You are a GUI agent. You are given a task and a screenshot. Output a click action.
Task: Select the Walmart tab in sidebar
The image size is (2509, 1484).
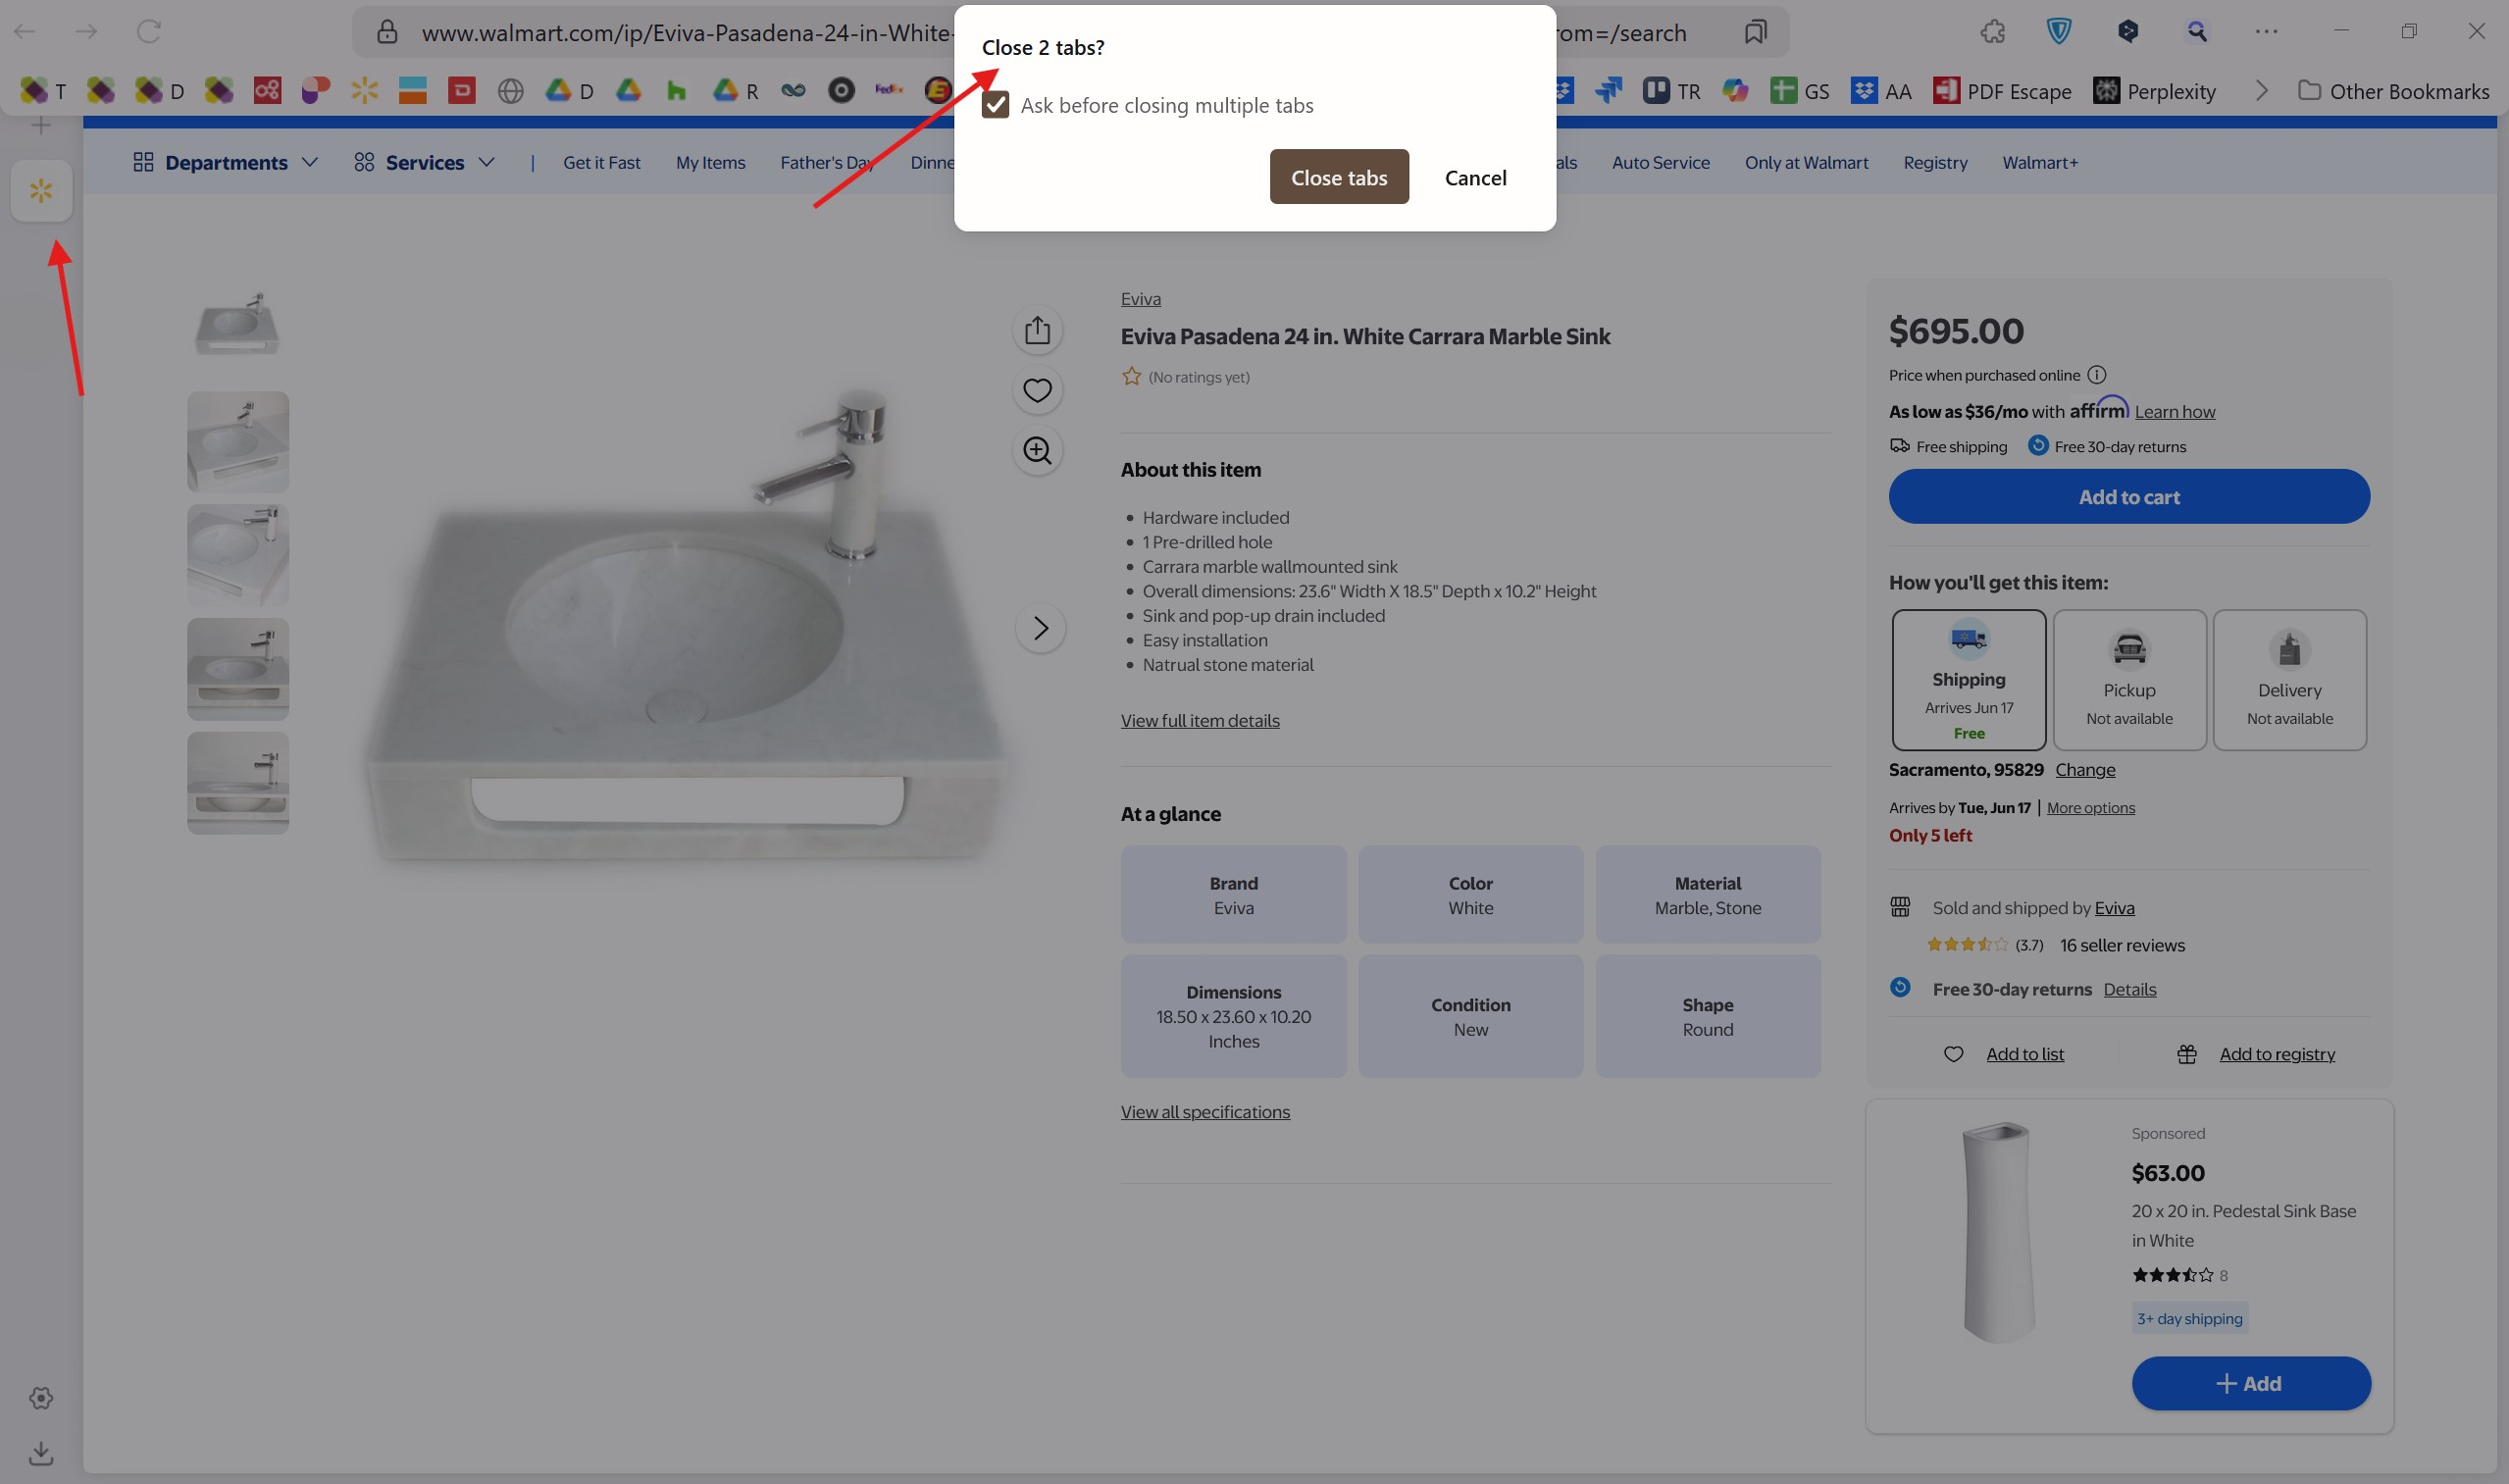[41, 190]
